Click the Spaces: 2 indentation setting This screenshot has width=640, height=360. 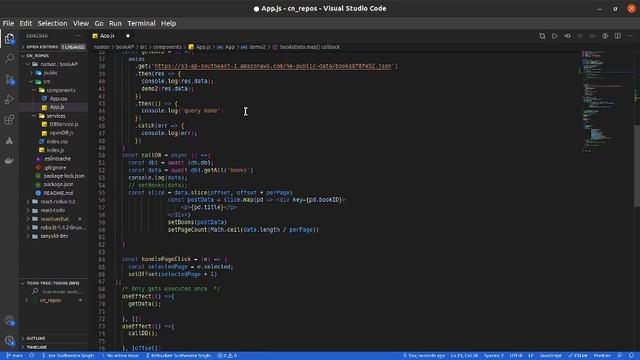coord(494,356)
